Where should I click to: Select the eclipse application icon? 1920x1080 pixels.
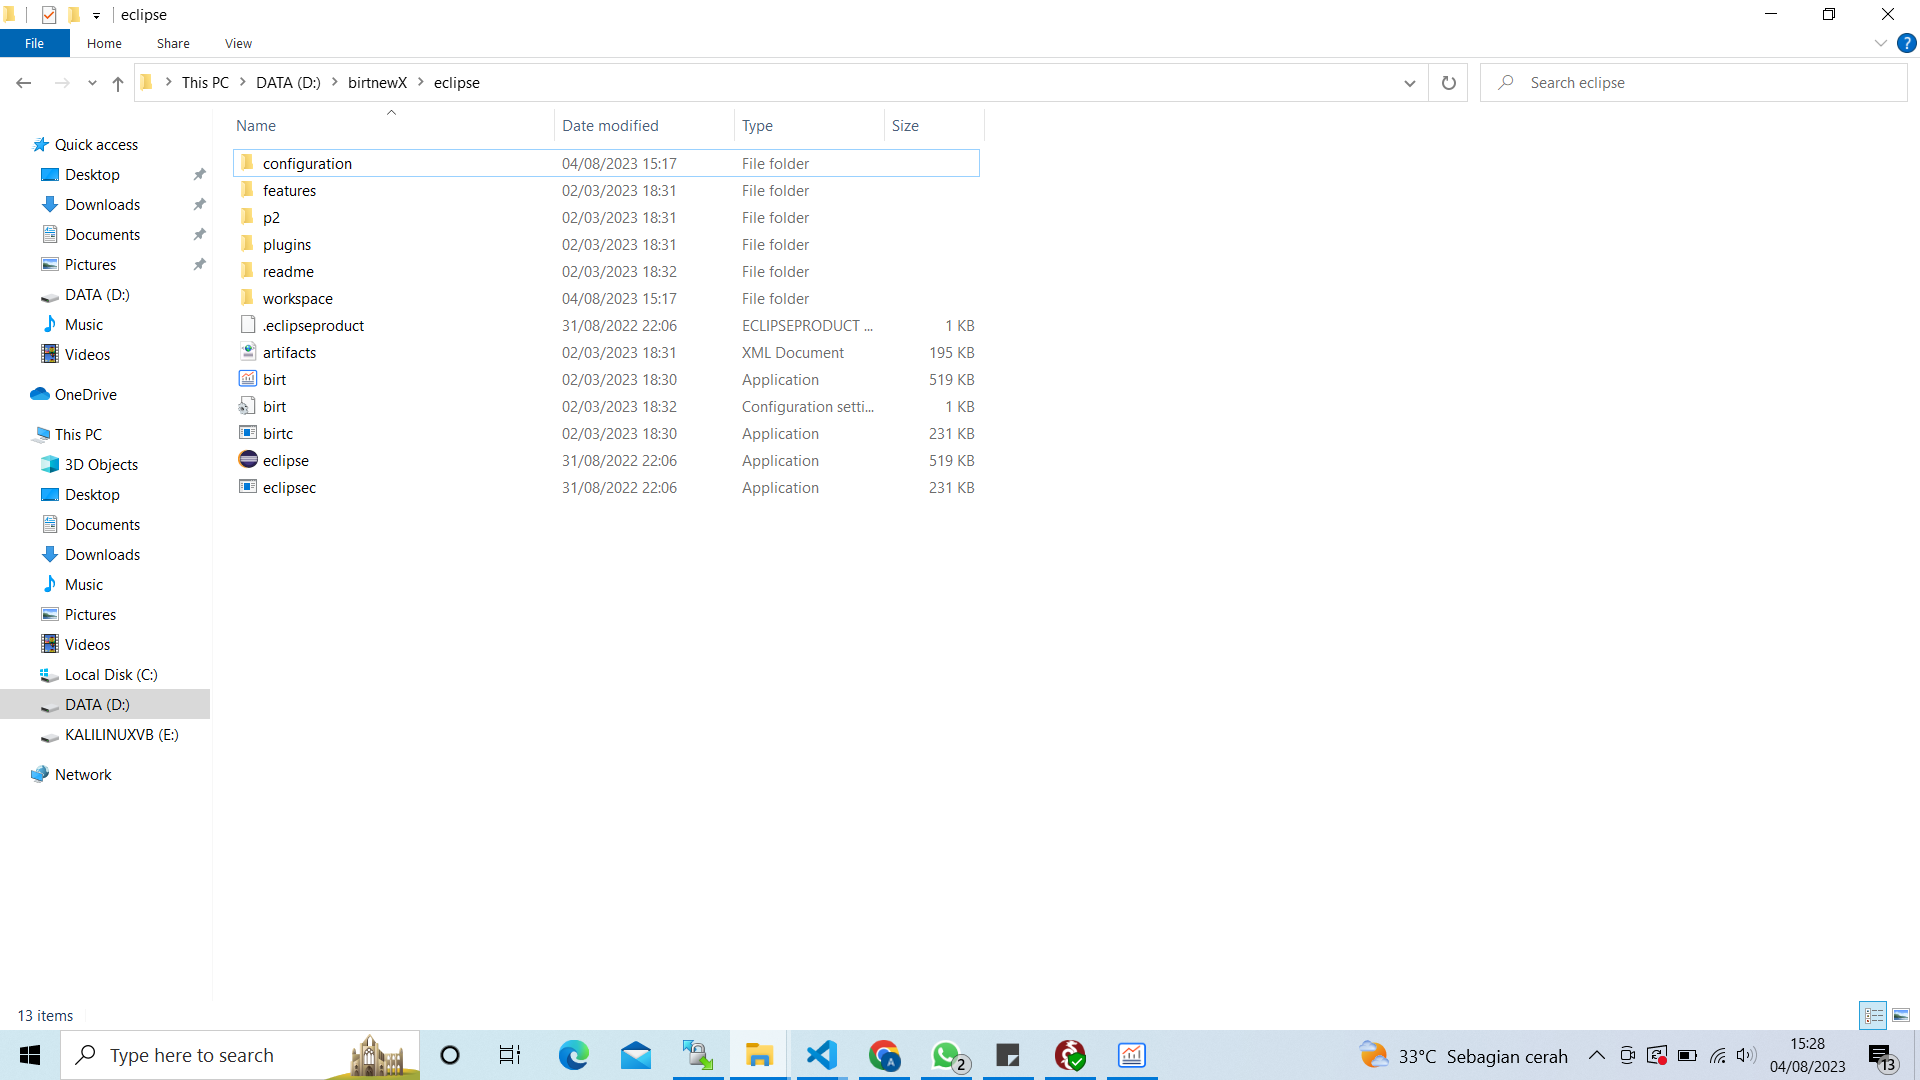(248, 460)
